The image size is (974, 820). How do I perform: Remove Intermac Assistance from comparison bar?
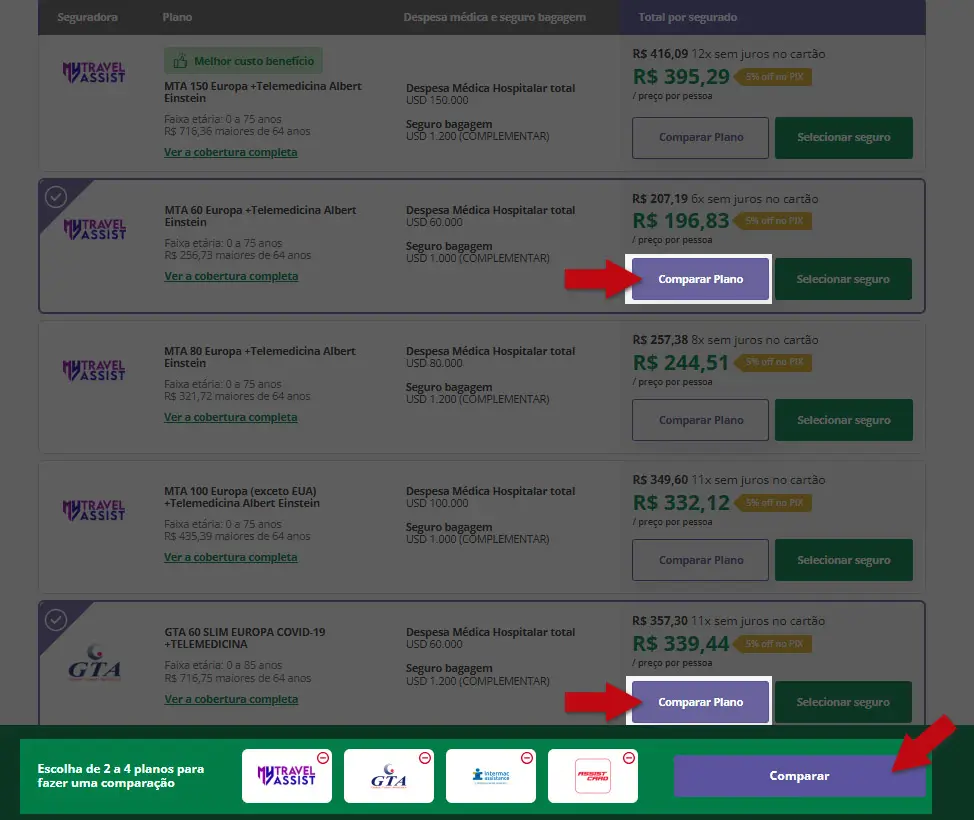click(527, 758)
